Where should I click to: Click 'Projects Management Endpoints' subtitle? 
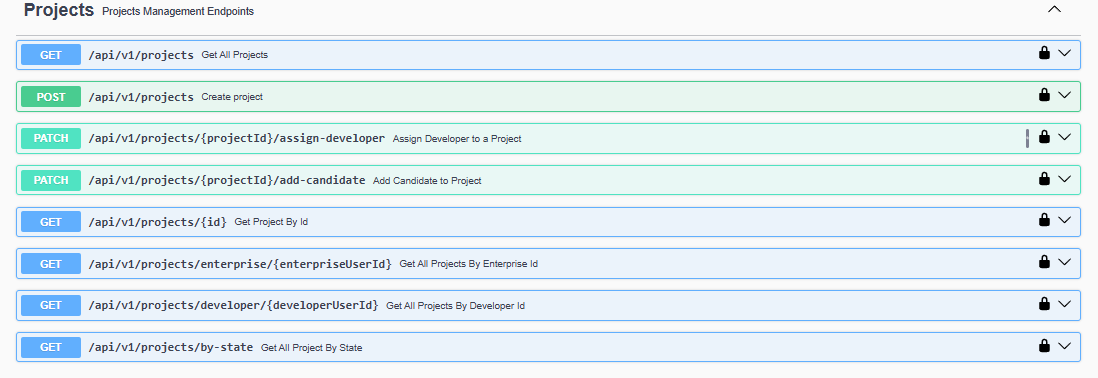[178, 12]
